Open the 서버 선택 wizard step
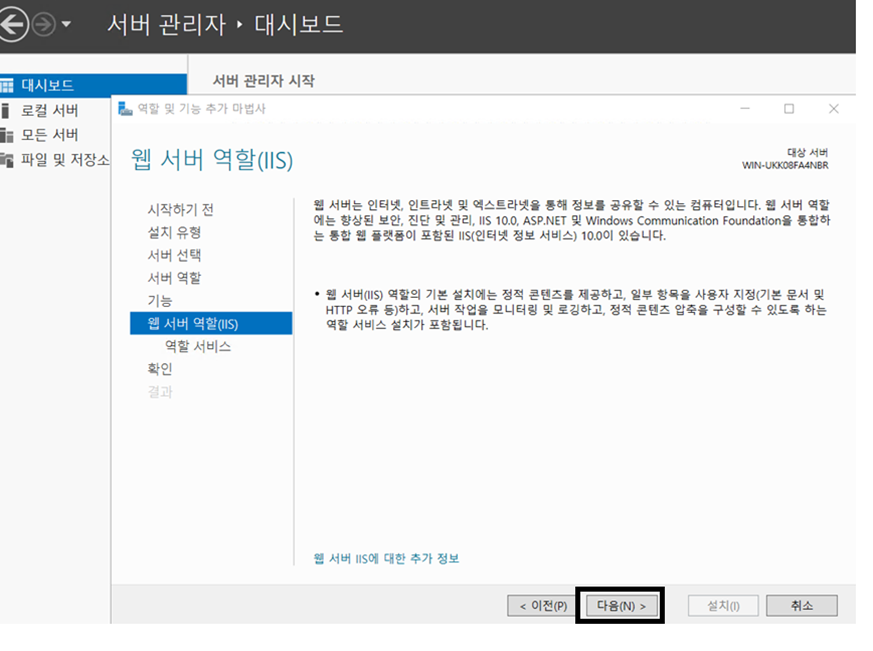 point(174,255)
